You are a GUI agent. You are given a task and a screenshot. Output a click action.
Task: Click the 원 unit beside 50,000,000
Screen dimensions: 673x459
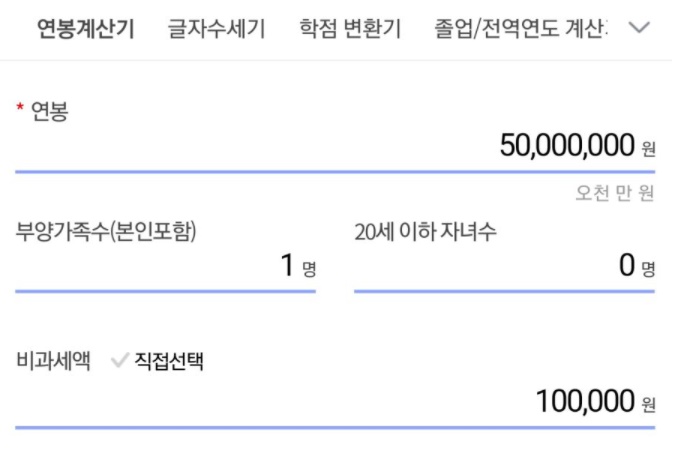pos(648,149)
